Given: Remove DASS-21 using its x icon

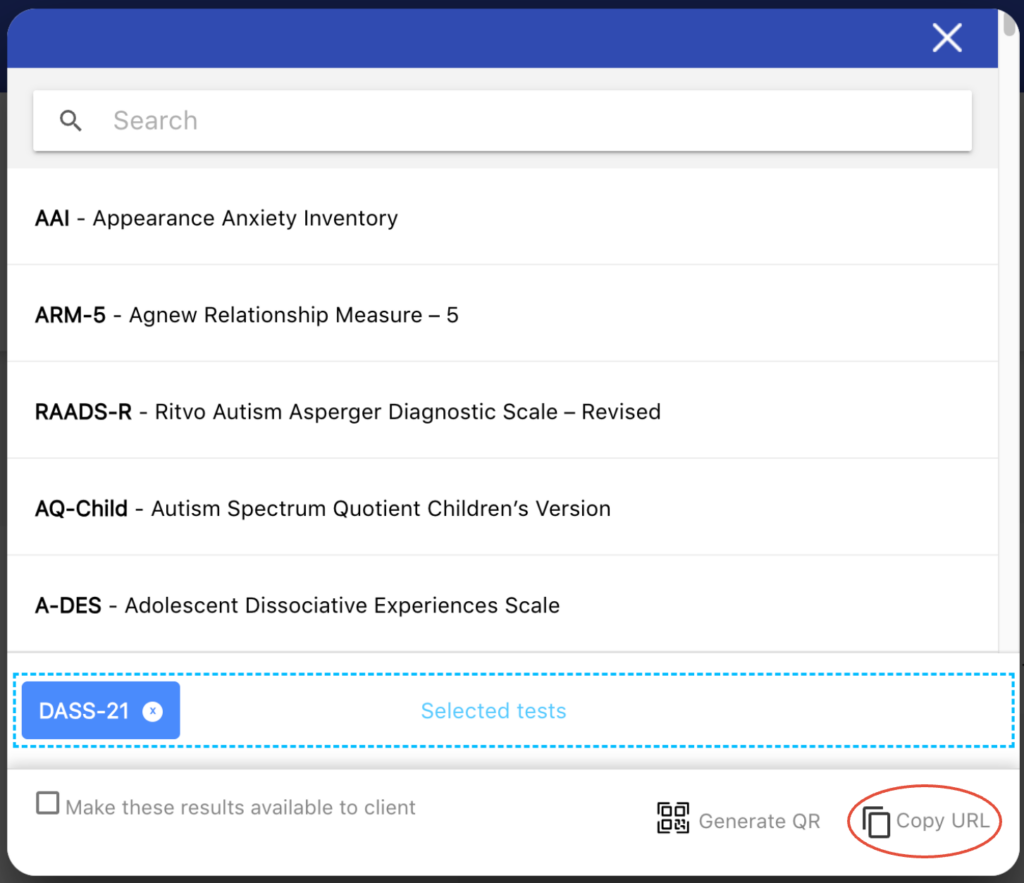Looking at the screenshot, I should [x=153, y=711].
